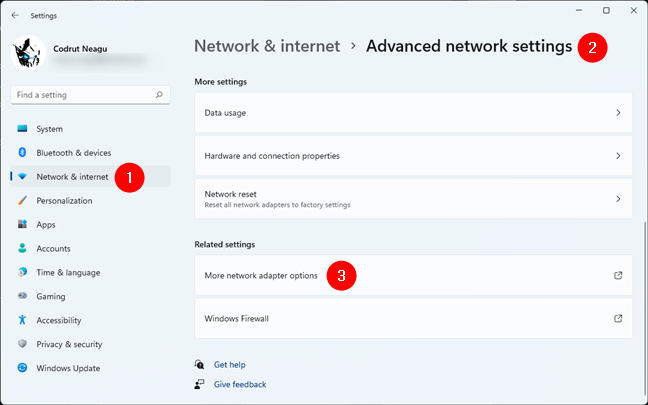Click the search magnifier icon
This screenshot has width=648, height=405.
tap(159, 95)
